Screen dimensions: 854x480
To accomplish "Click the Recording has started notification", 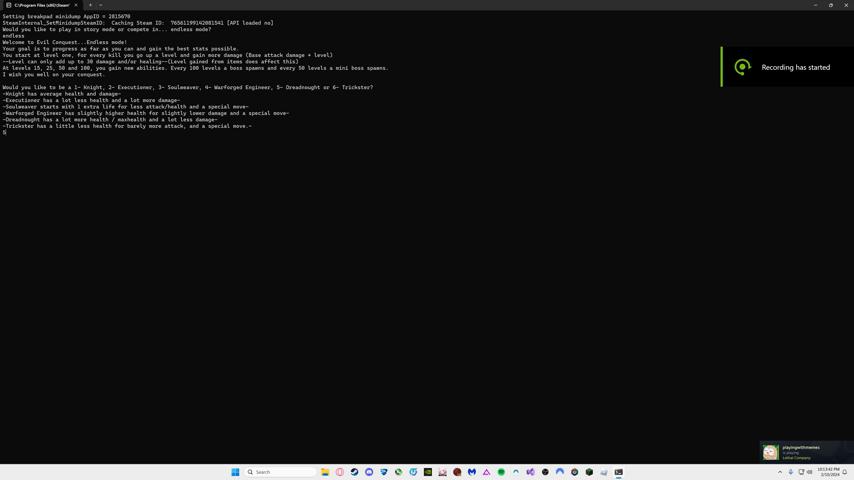I will [787, 67].
